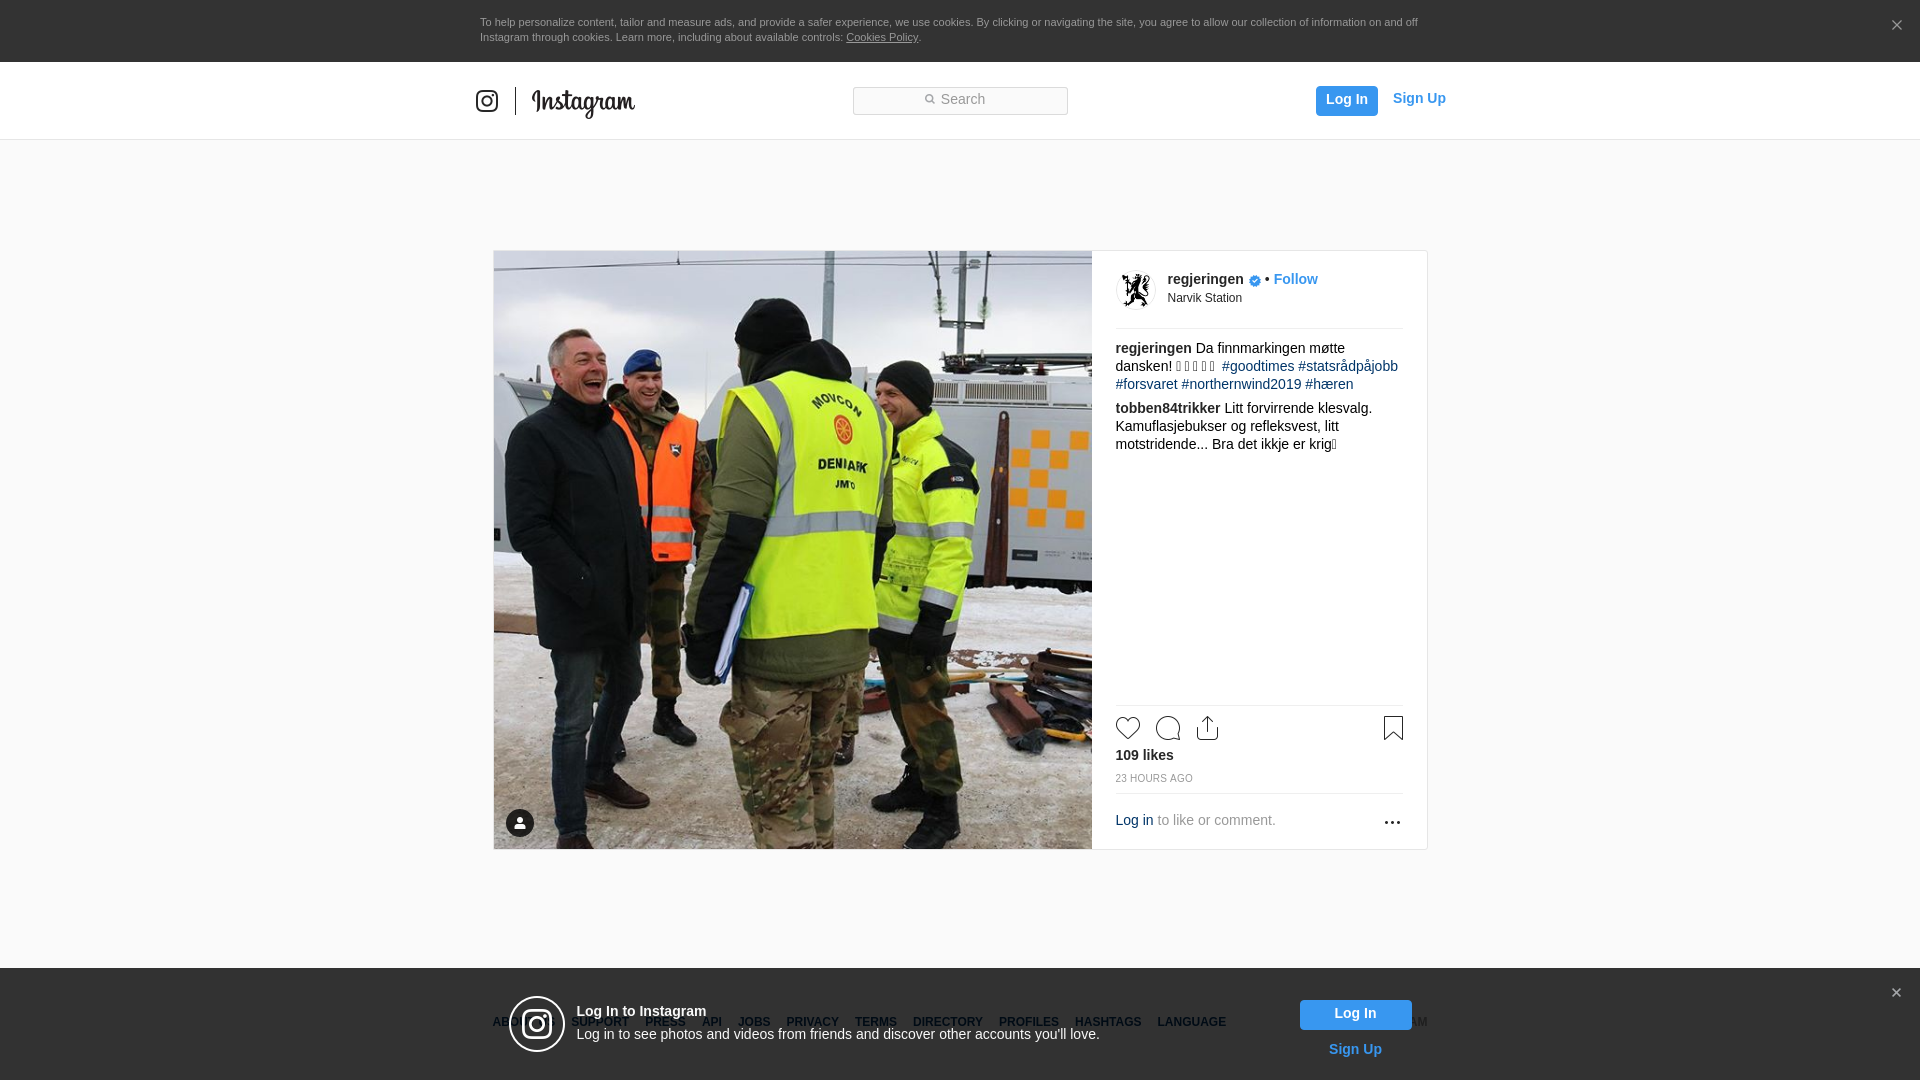Open the Narvik Station location

click(1204, 298)
